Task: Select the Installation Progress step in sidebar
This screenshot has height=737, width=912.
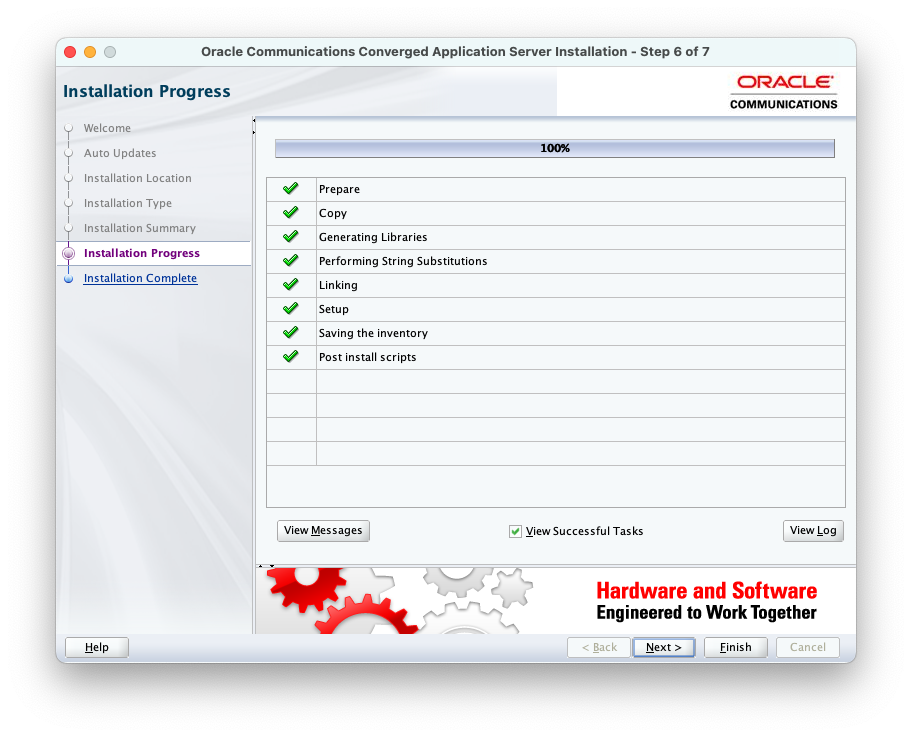Action: point(142,253)
